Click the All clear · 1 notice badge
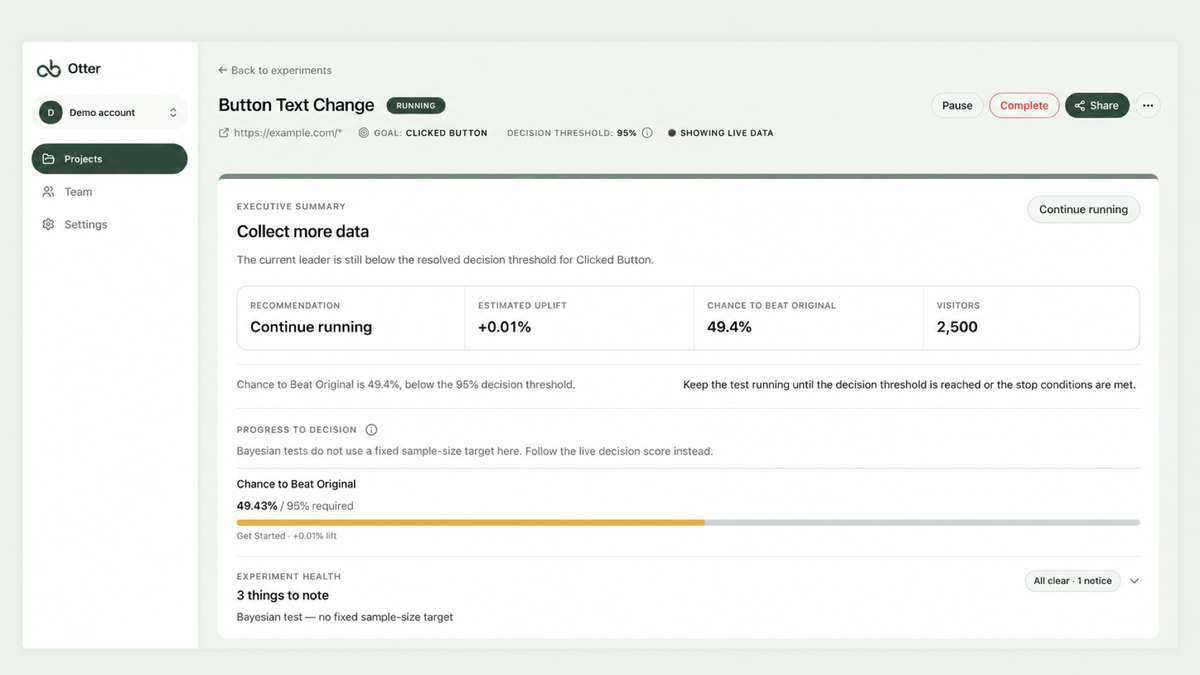The width and height of the screenshot is (1200, 675). (1073, 581)
